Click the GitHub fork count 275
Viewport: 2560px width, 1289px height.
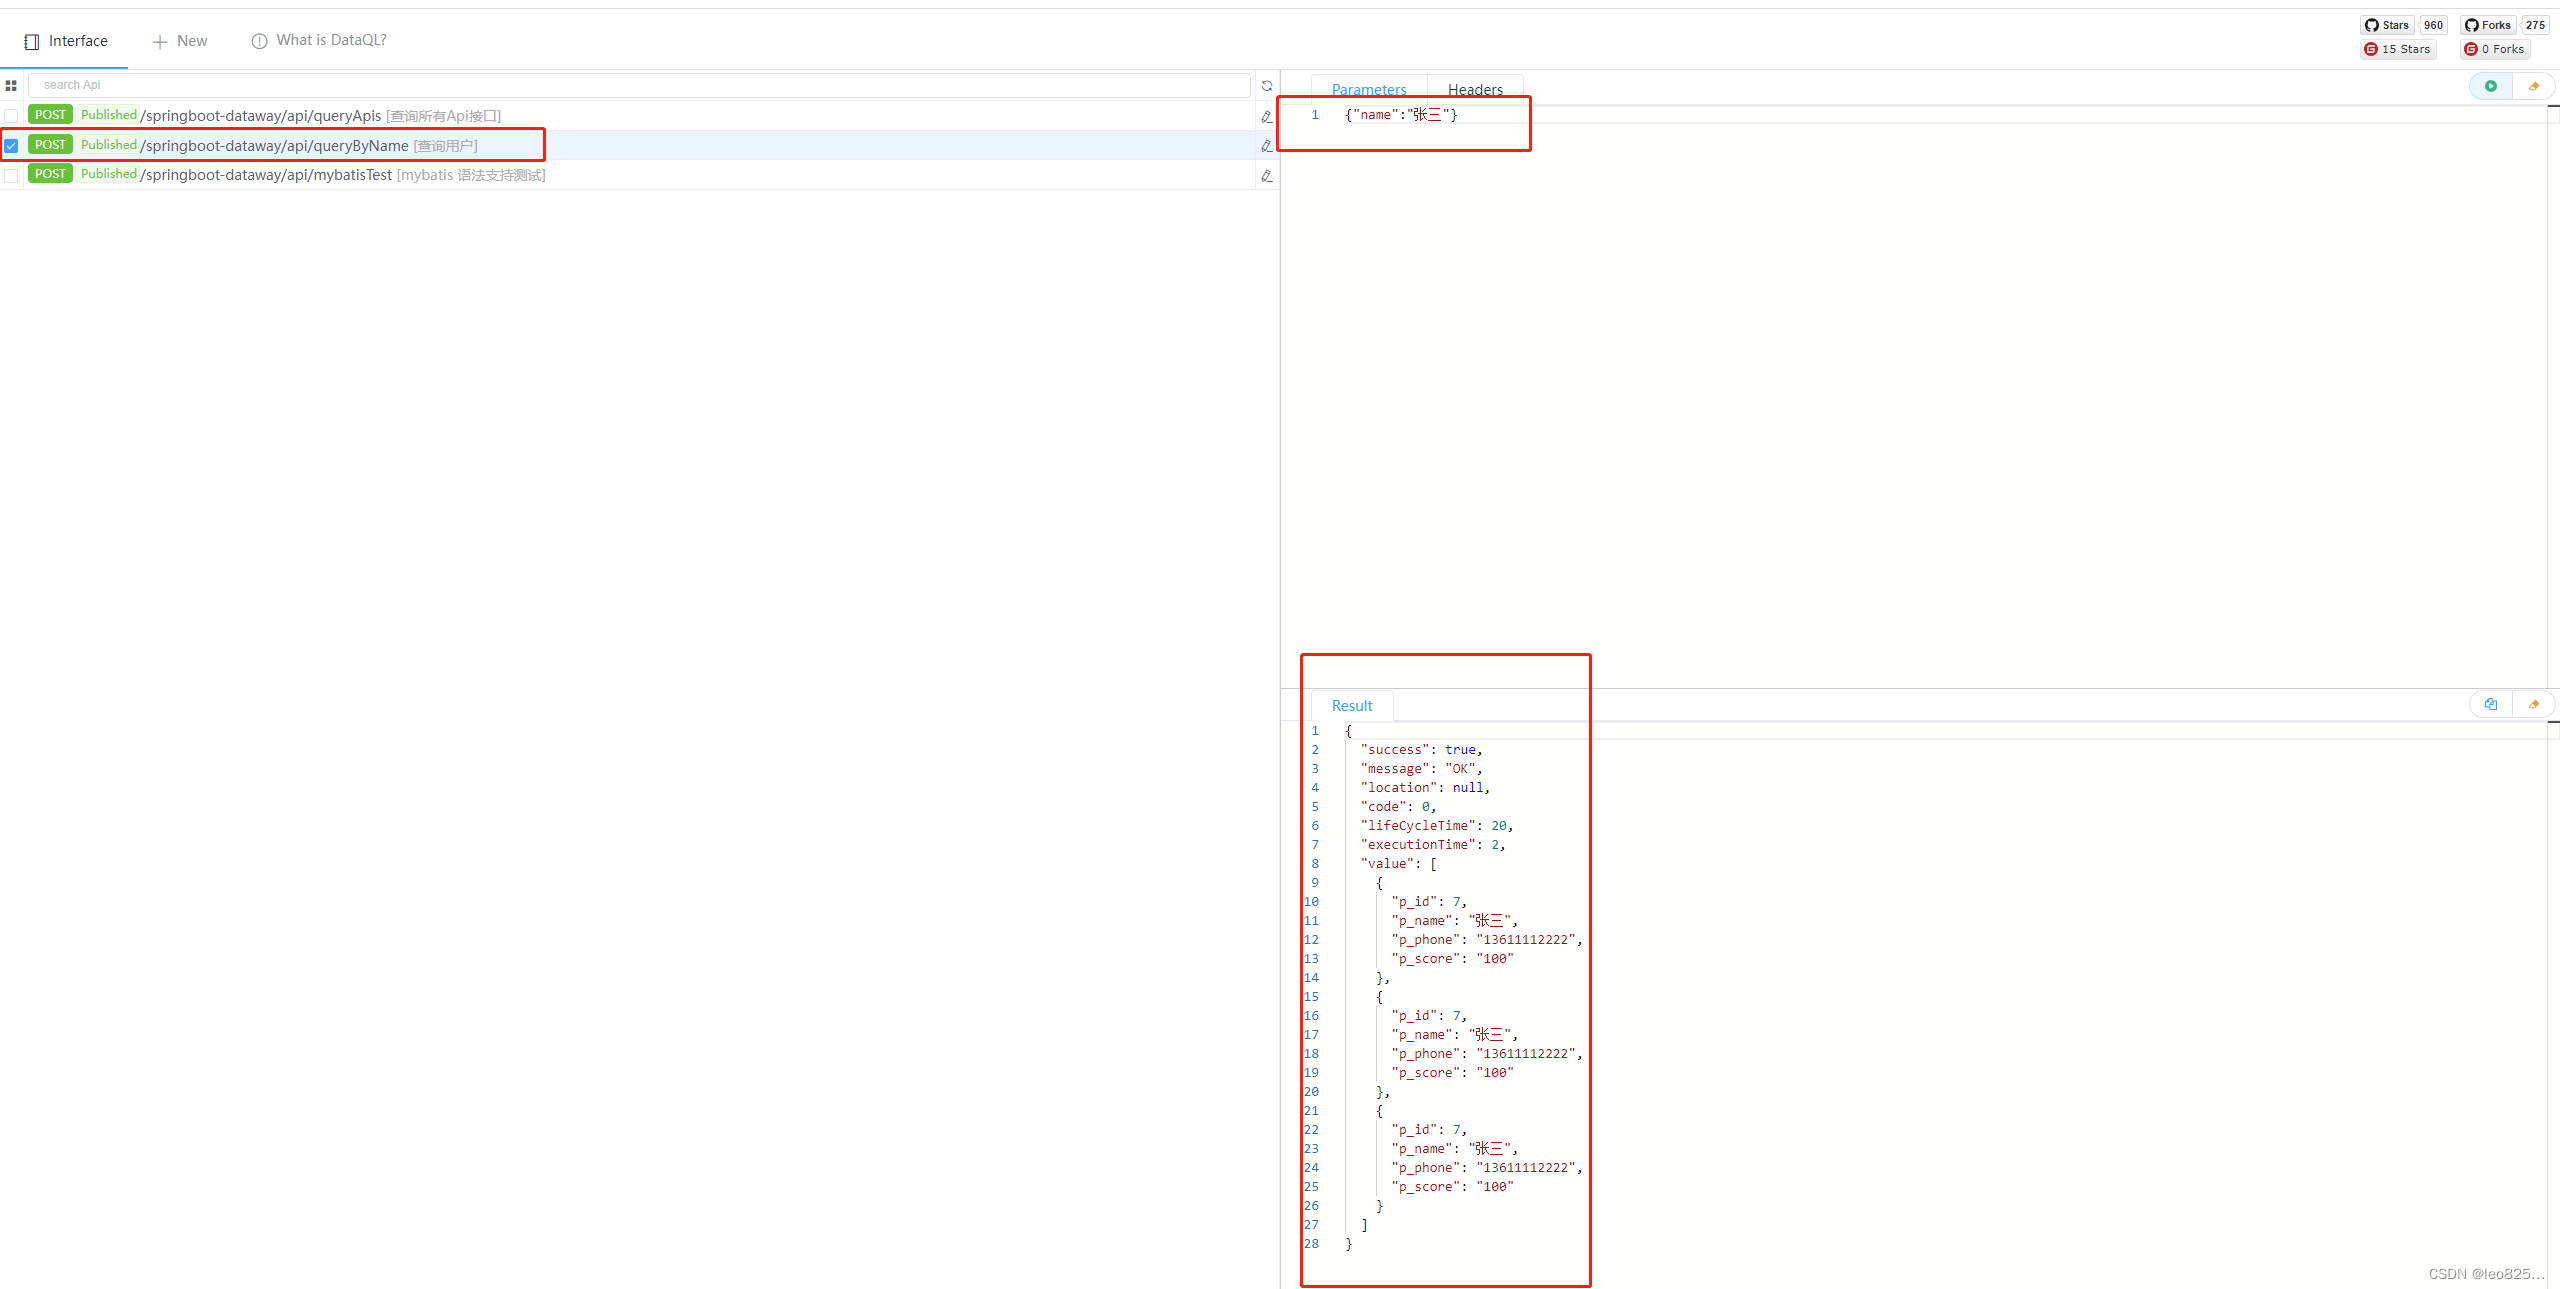(2535, 25)
